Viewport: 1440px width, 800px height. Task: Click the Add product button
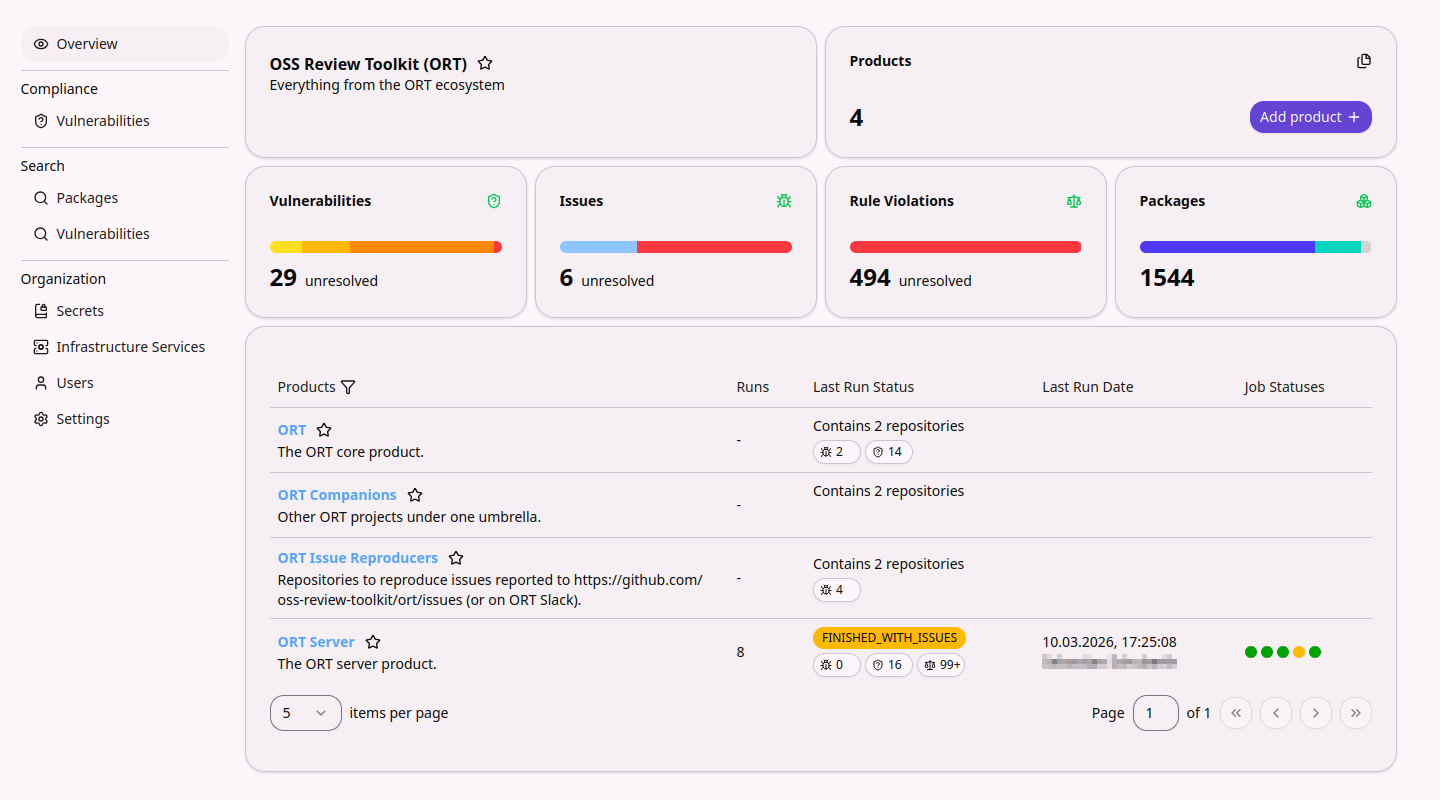[x=1310, y=117]
